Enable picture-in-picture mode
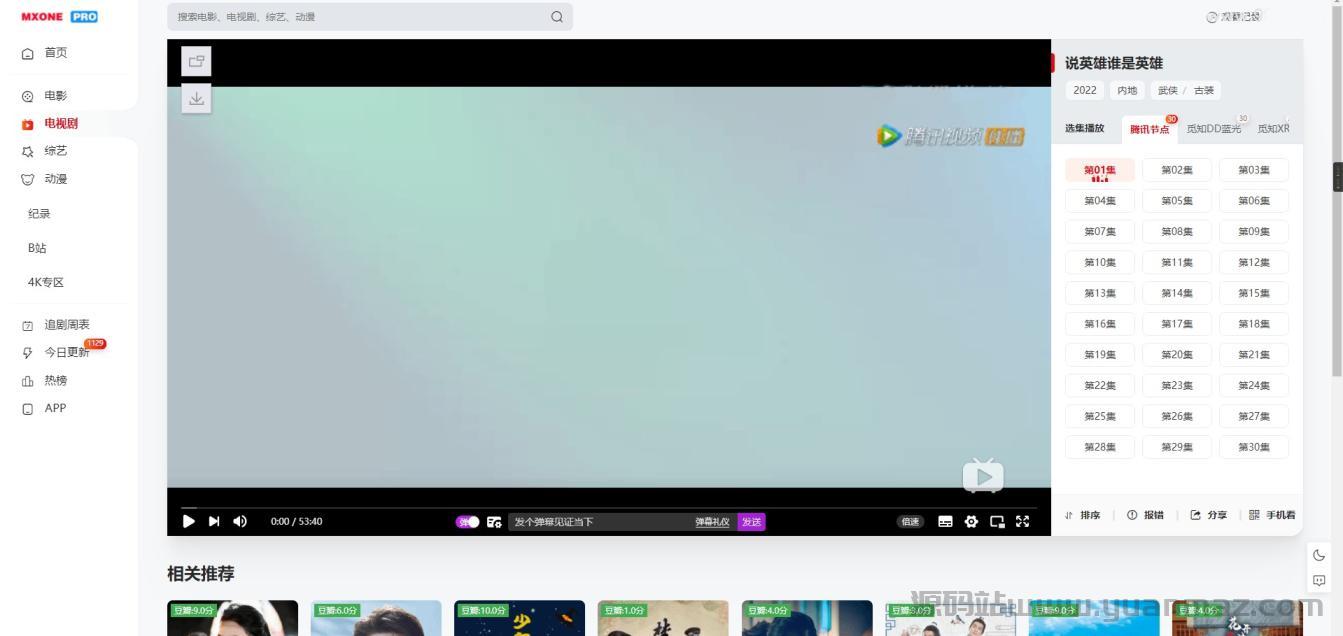 [996, 521]
